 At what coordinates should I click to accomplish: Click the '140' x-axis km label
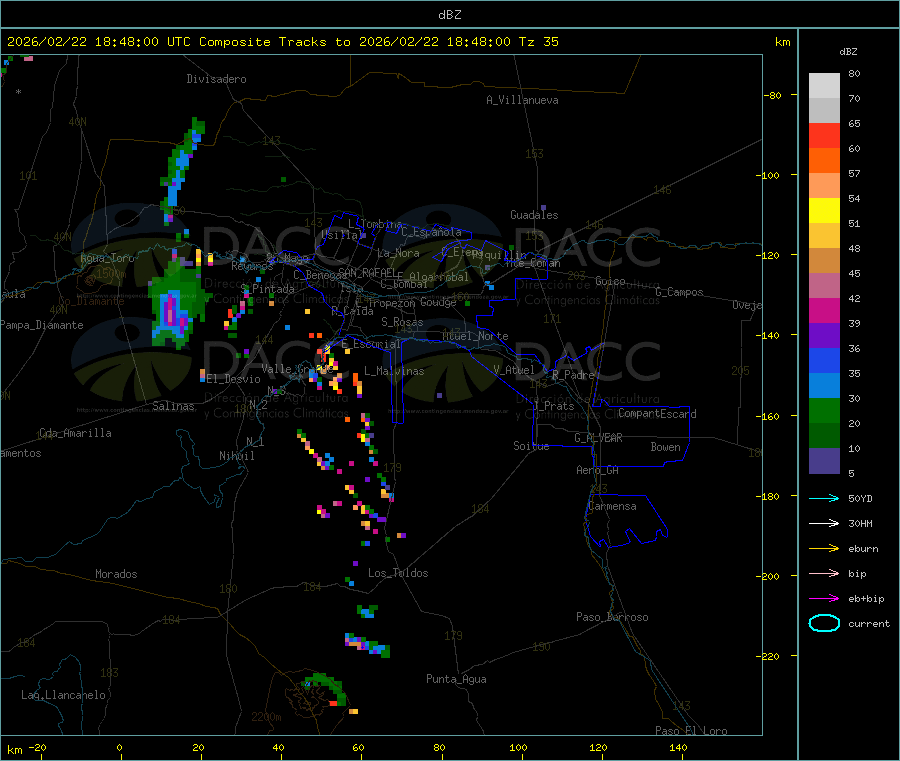coord(678,747)
